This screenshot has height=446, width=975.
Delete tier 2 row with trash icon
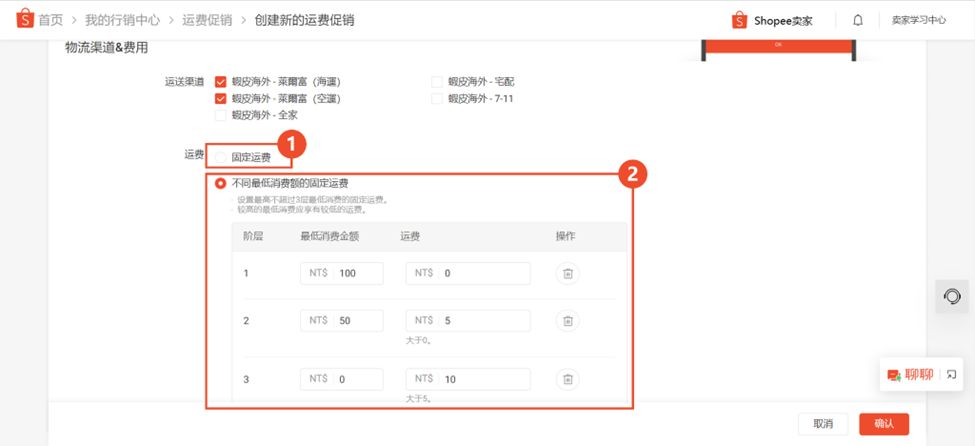point(568,320)
